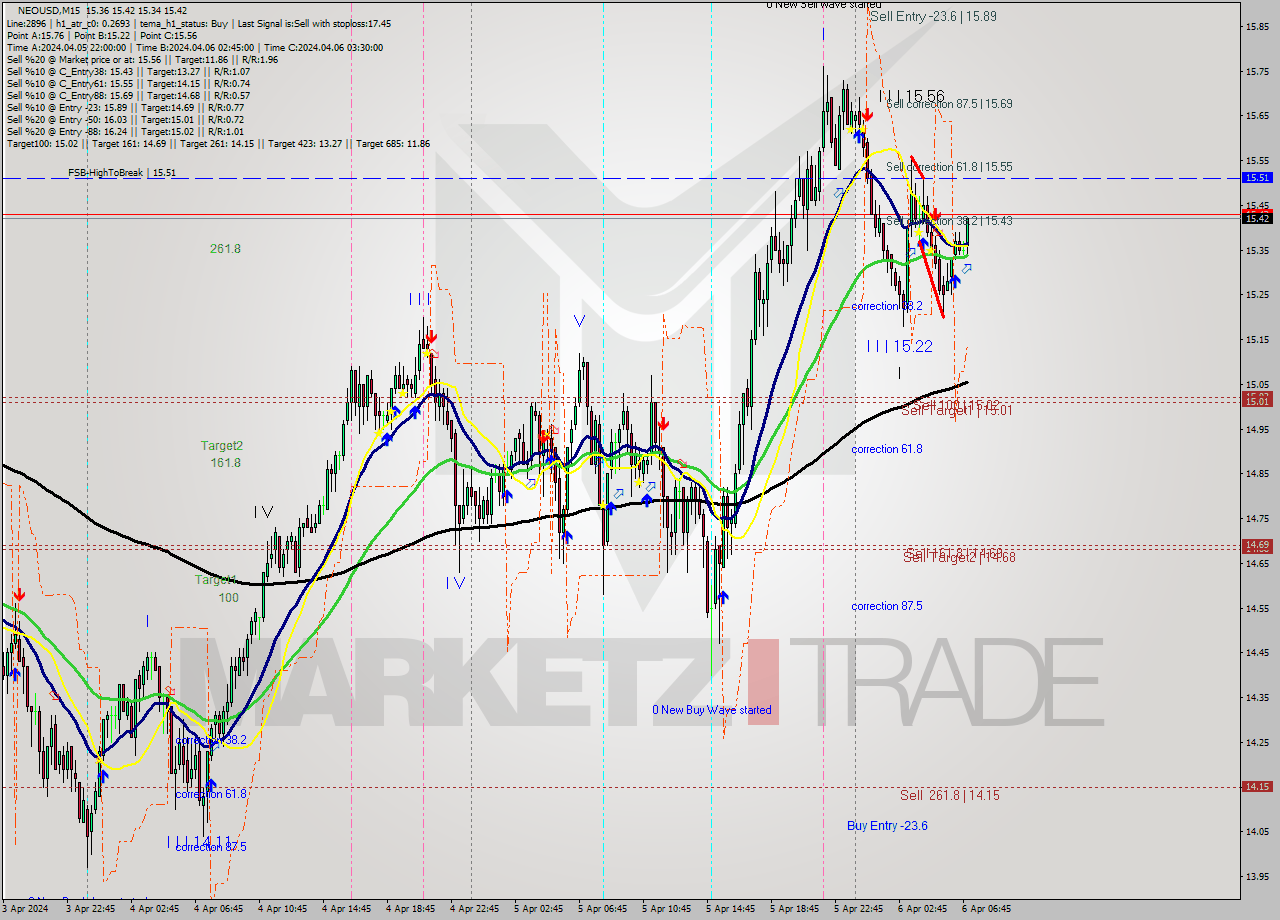Click the red 14.69 price tag on axis
This screenshot has height=920, width=1280.
click(1256, 545)
